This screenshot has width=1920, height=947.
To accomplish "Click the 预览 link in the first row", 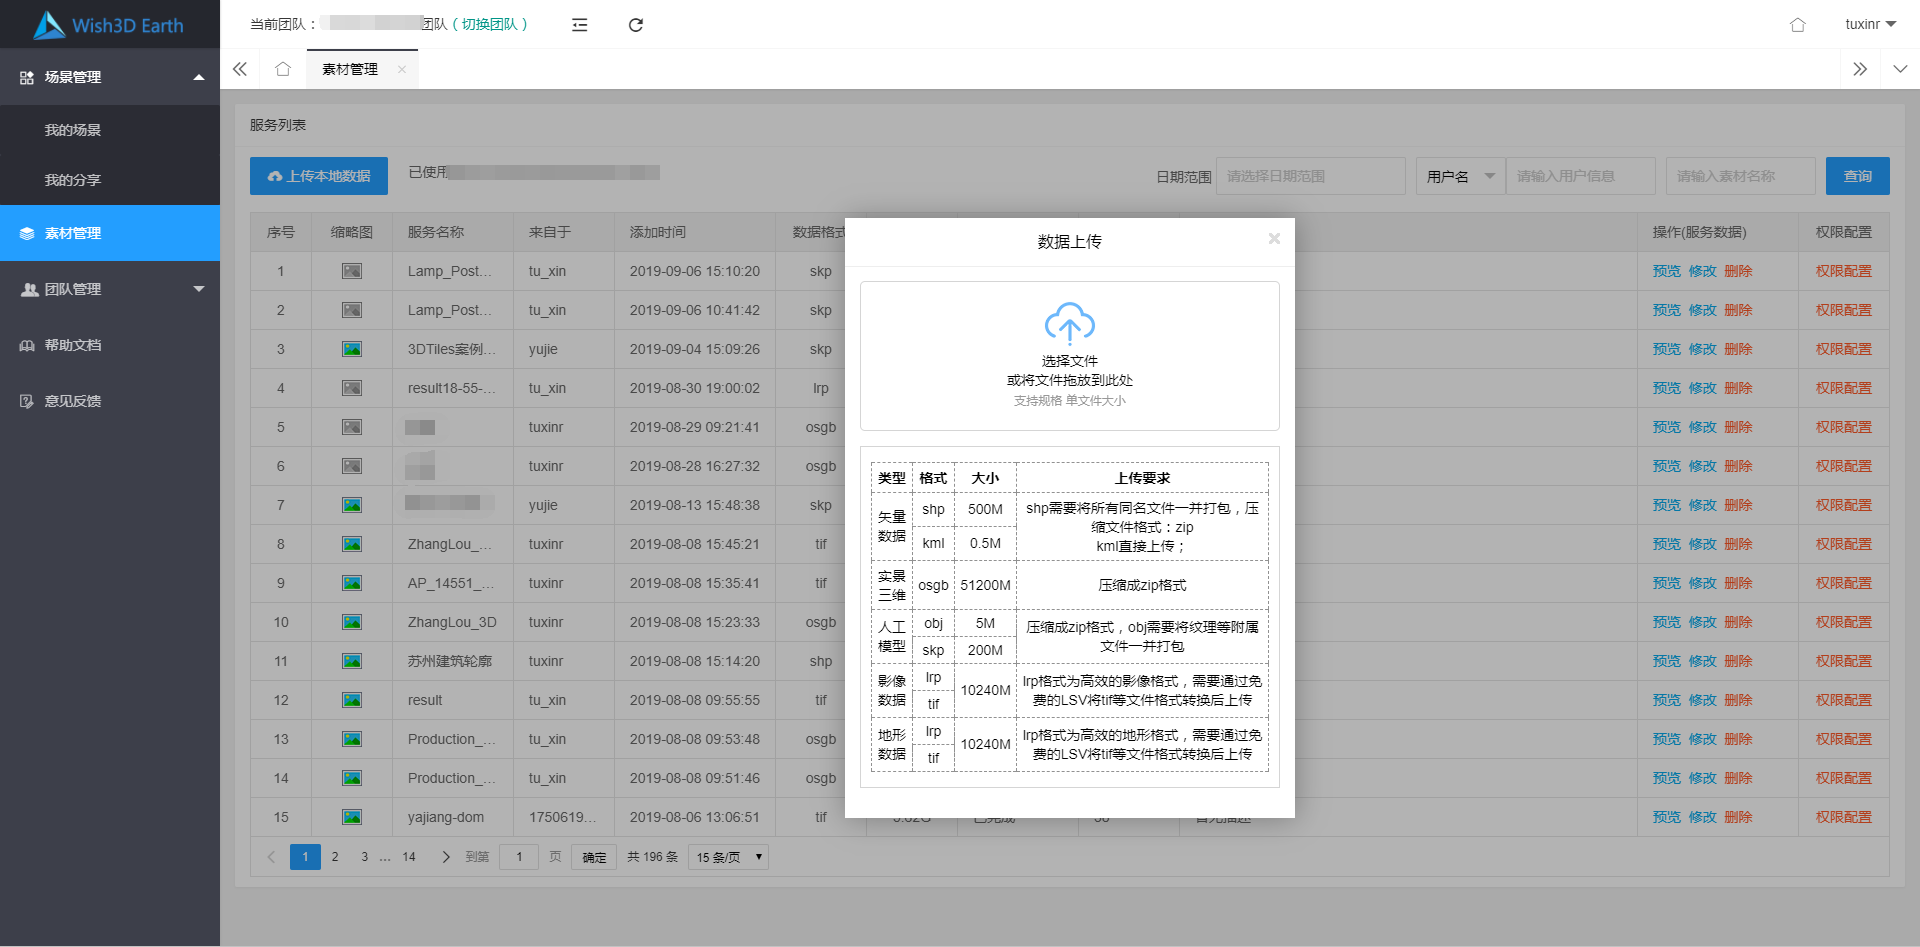I will coord(1666,270).
